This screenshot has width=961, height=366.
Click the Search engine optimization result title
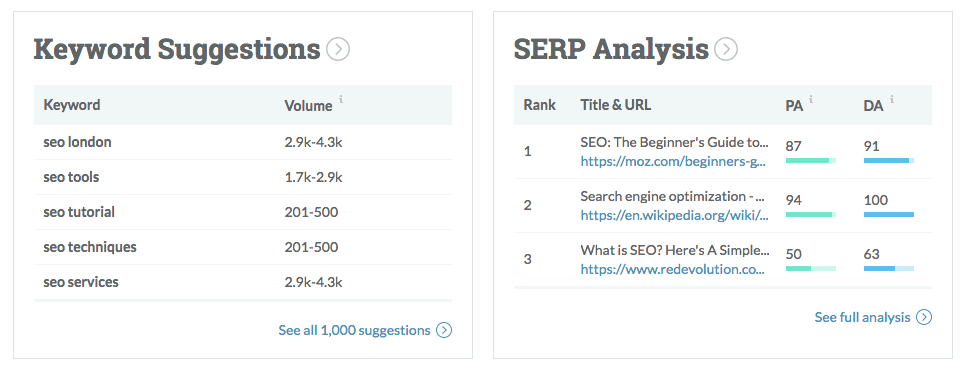(673, 197)
